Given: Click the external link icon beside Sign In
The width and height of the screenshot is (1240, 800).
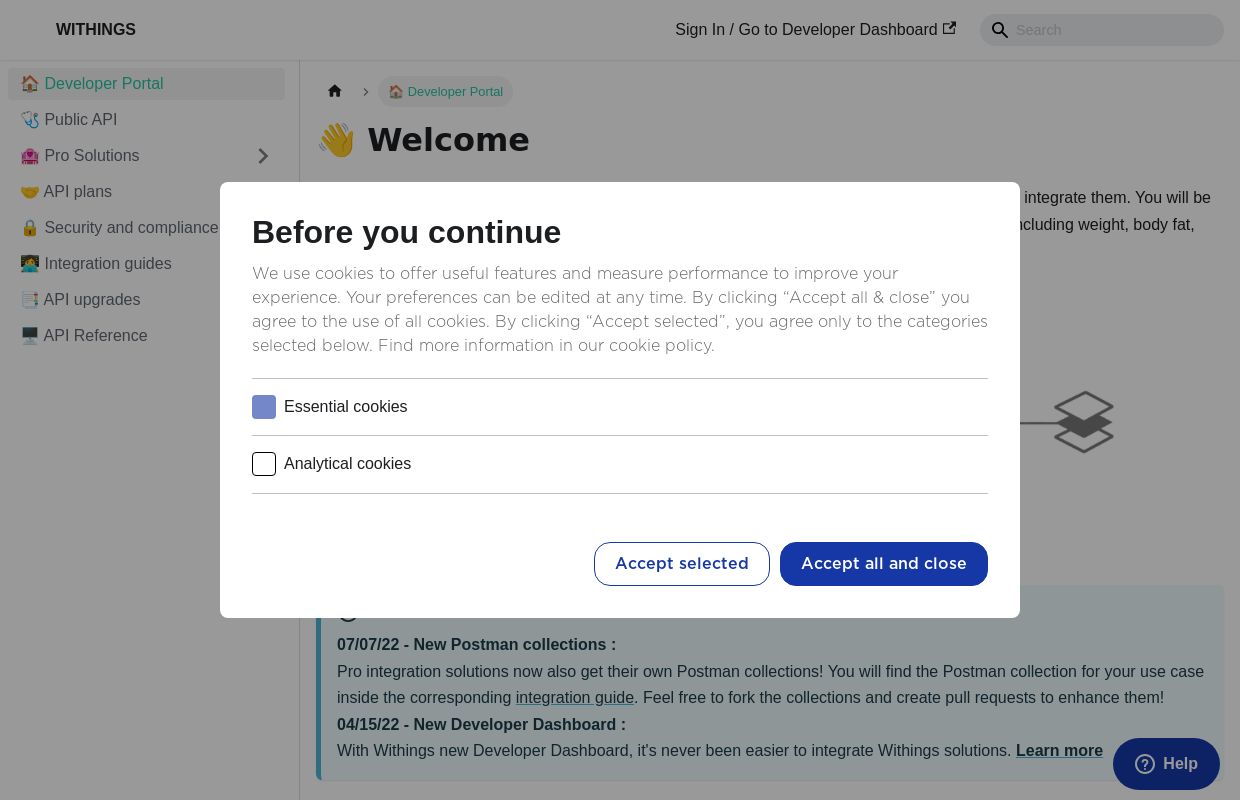Looking at the screenshot, I should coord(949,28).
